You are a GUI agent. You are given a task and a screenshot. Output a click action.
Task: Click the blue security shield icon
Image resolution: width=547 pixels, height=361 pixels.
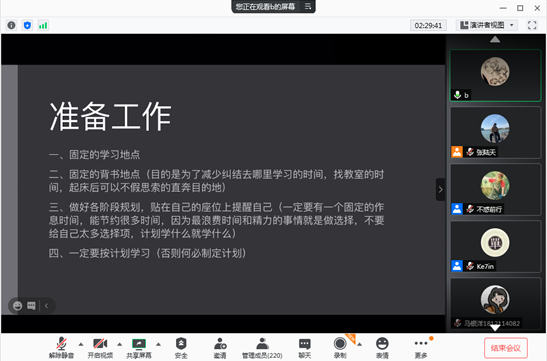[27, 25]
